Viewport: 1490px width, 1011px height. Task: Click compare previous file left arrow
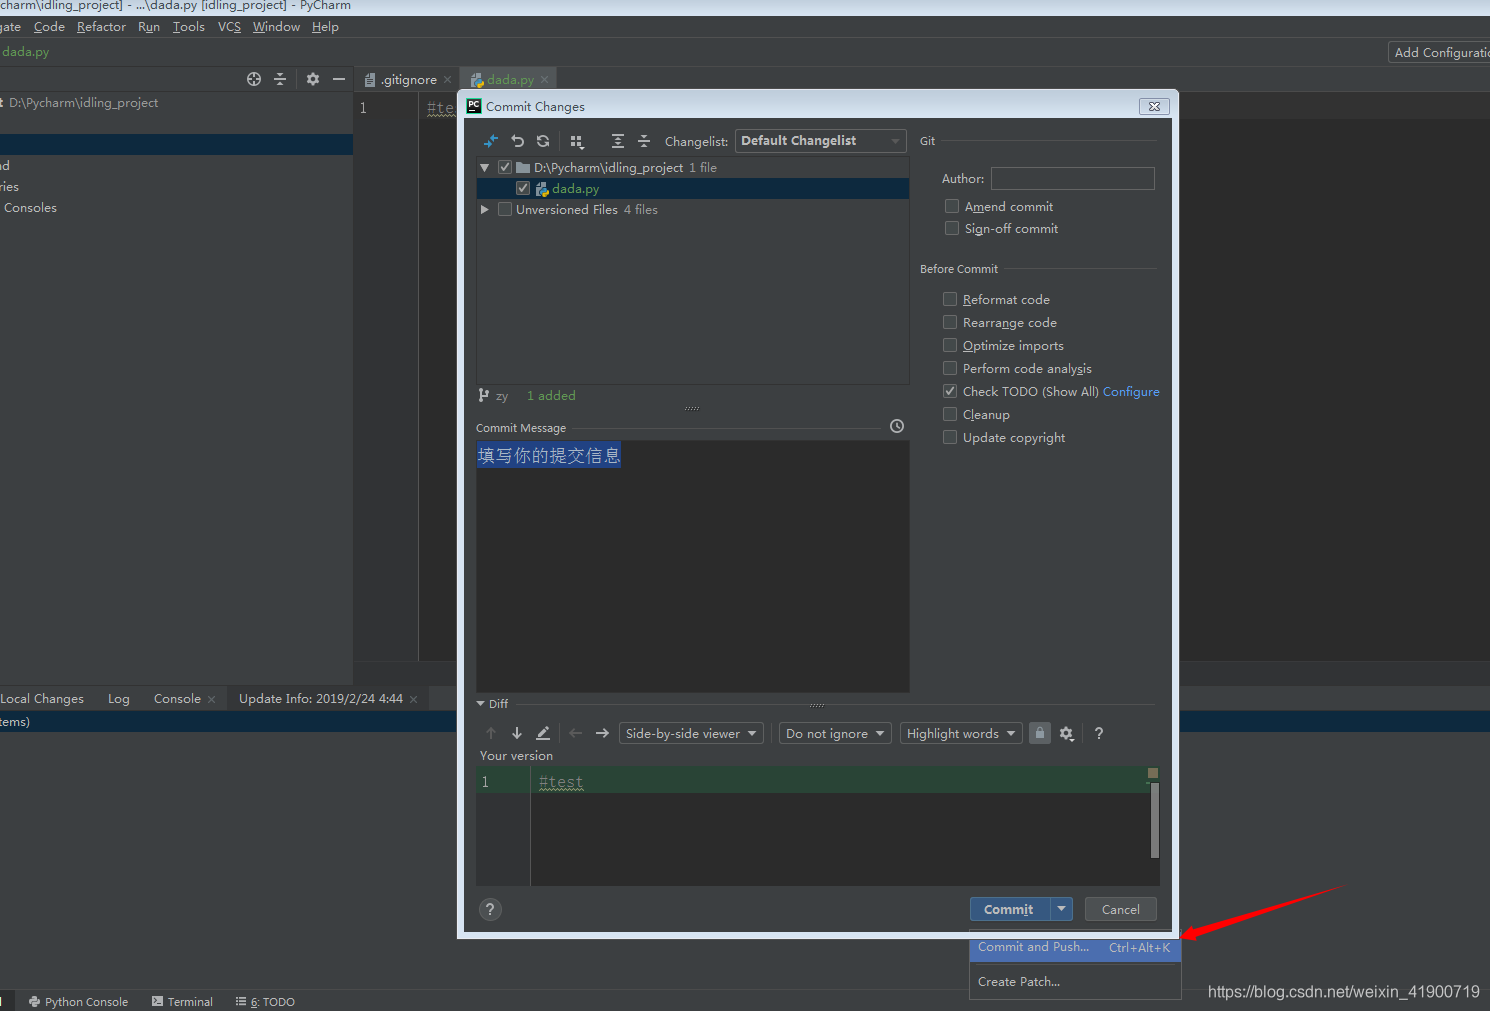point(576,733)
